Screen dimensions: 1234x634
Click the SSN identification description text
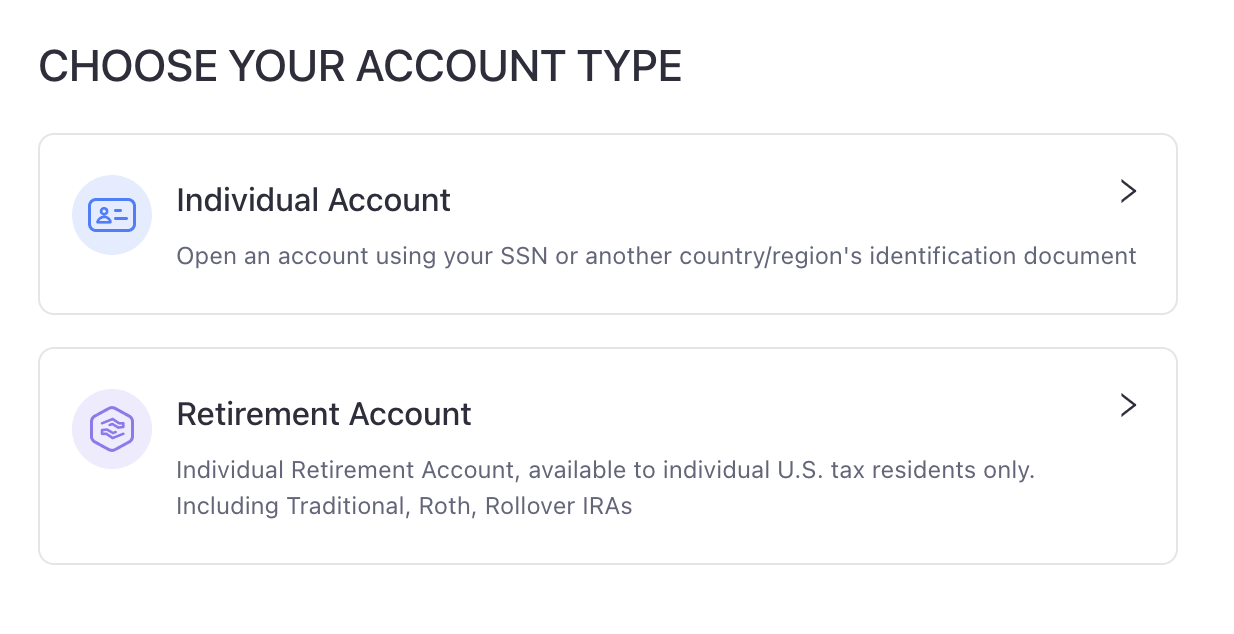coord(656,256)
